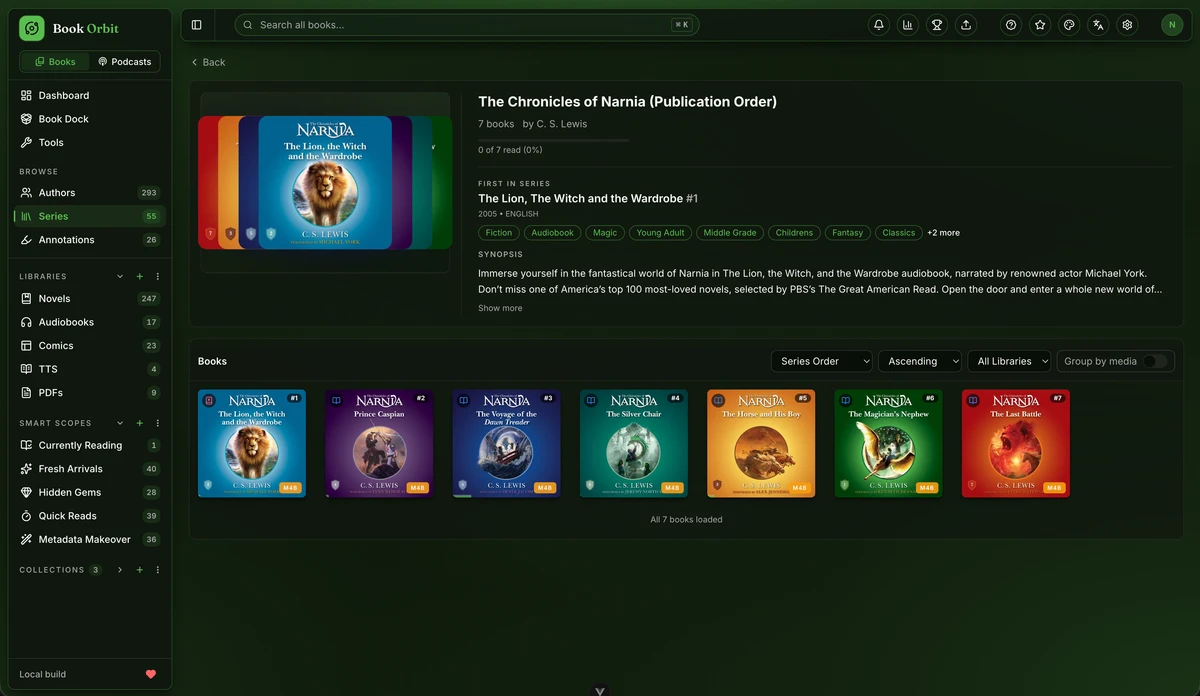
Task: Open Smart Scopes more options menu
Action: [158, 423]
